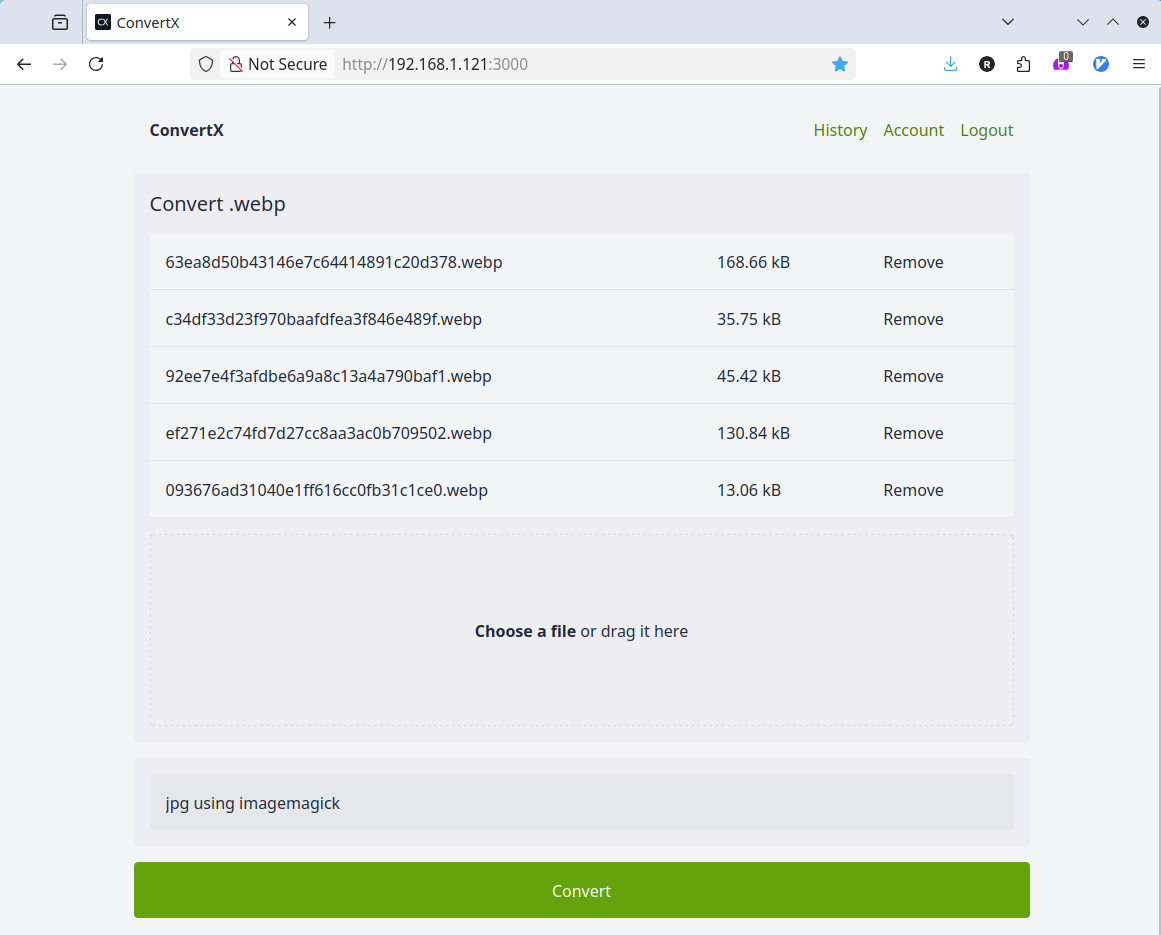Viewport: 1161px width, 935px height.
Task: Choose a file to upload
Action: click(x=525, y=631)
